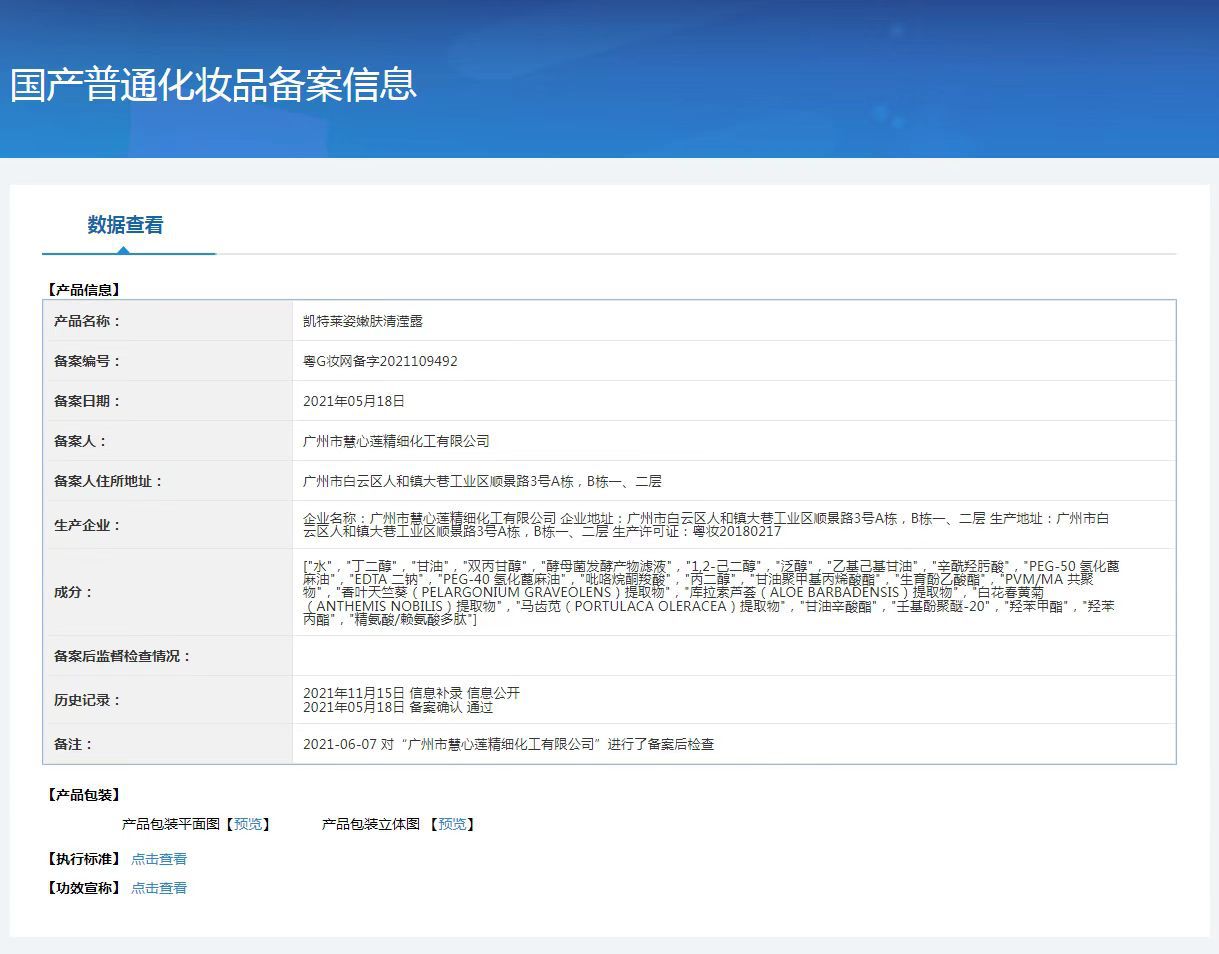This screenshot has height=954, width=1219.
Task: Click the filing number 粤G妆网备字2021109492
Action: click(380, 361)
